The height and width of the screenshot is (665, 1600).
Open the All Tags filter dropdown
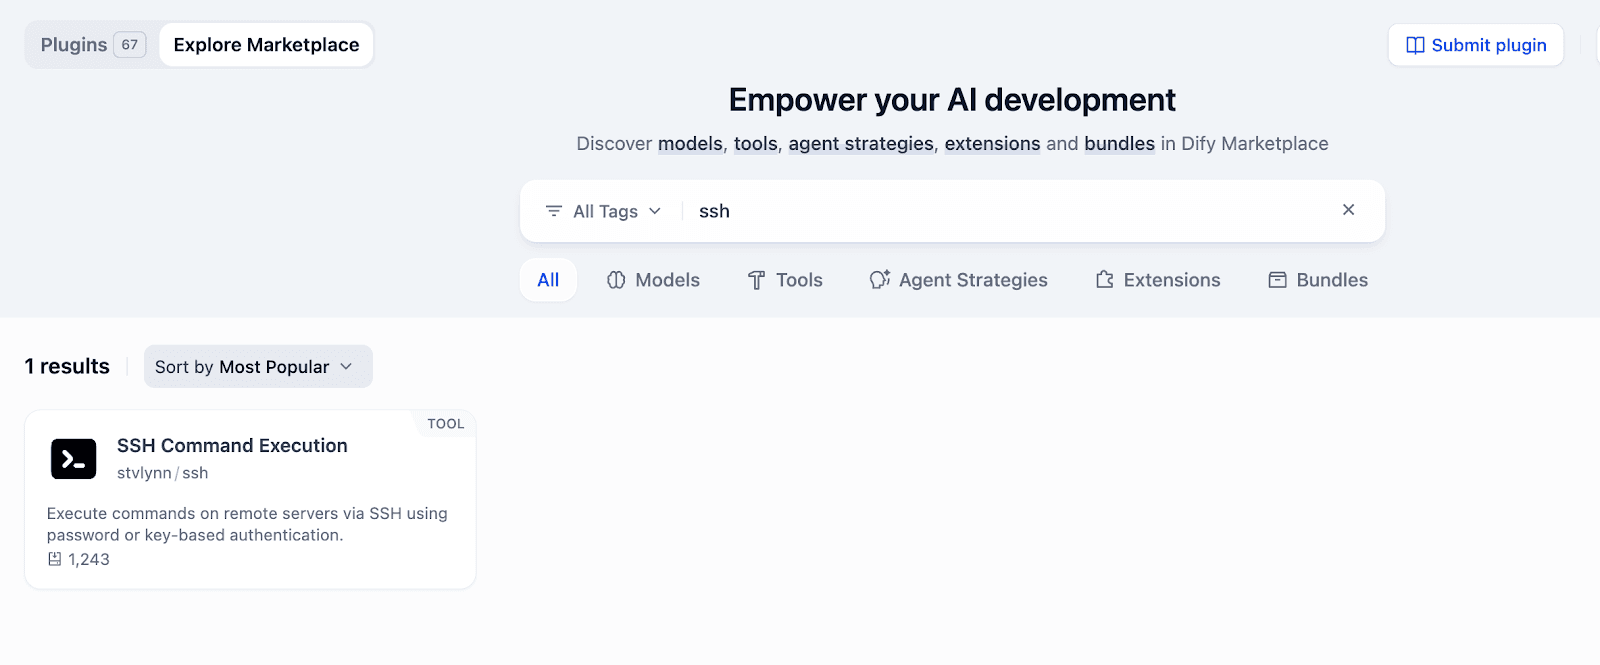[x=604, y=211]
